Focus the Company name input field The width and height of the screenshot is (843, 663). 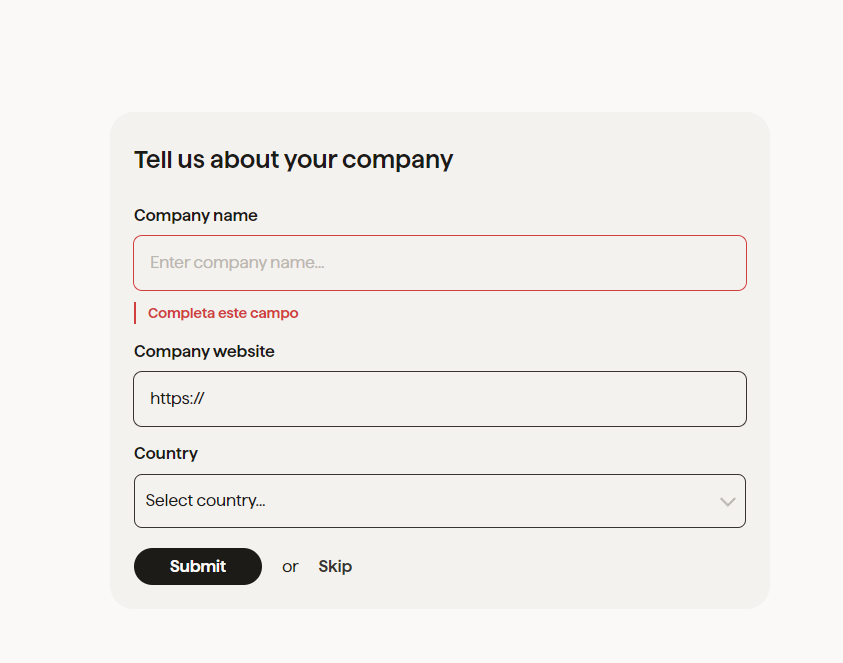tap(440, 263)
